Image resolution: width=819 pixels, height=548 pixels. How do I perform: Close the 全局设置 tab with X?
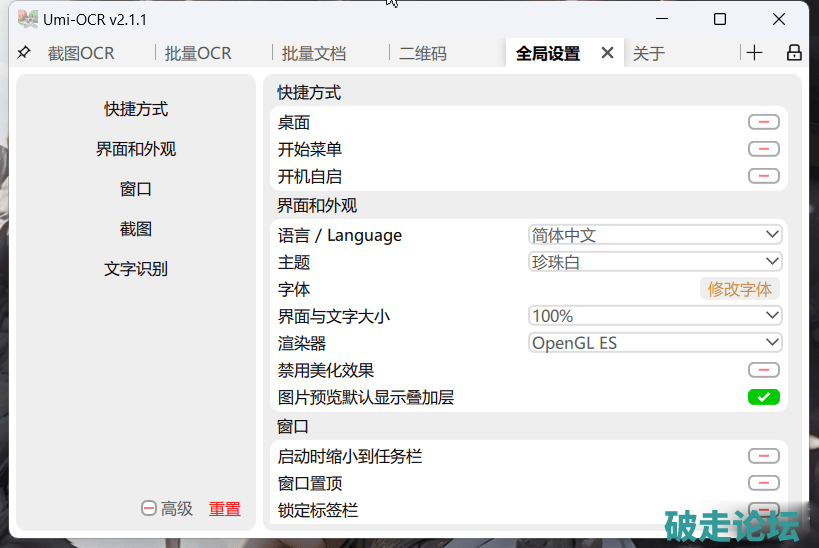tap(607, 53)
